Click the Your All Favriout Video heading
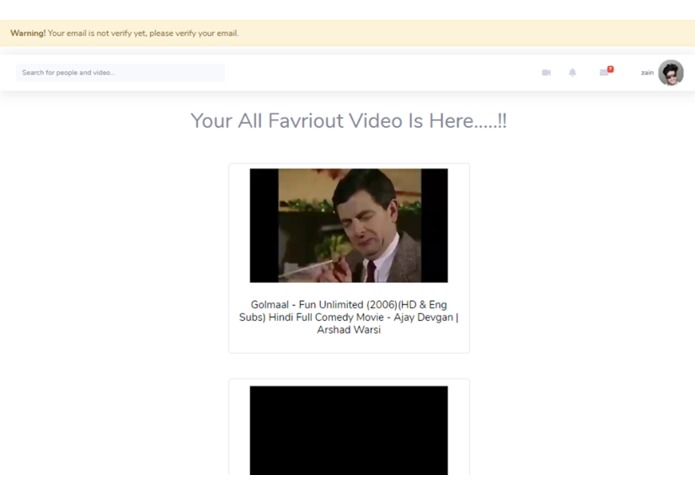Image resolution: width=695 pixels, height=494 pixels. click(348, 121)
